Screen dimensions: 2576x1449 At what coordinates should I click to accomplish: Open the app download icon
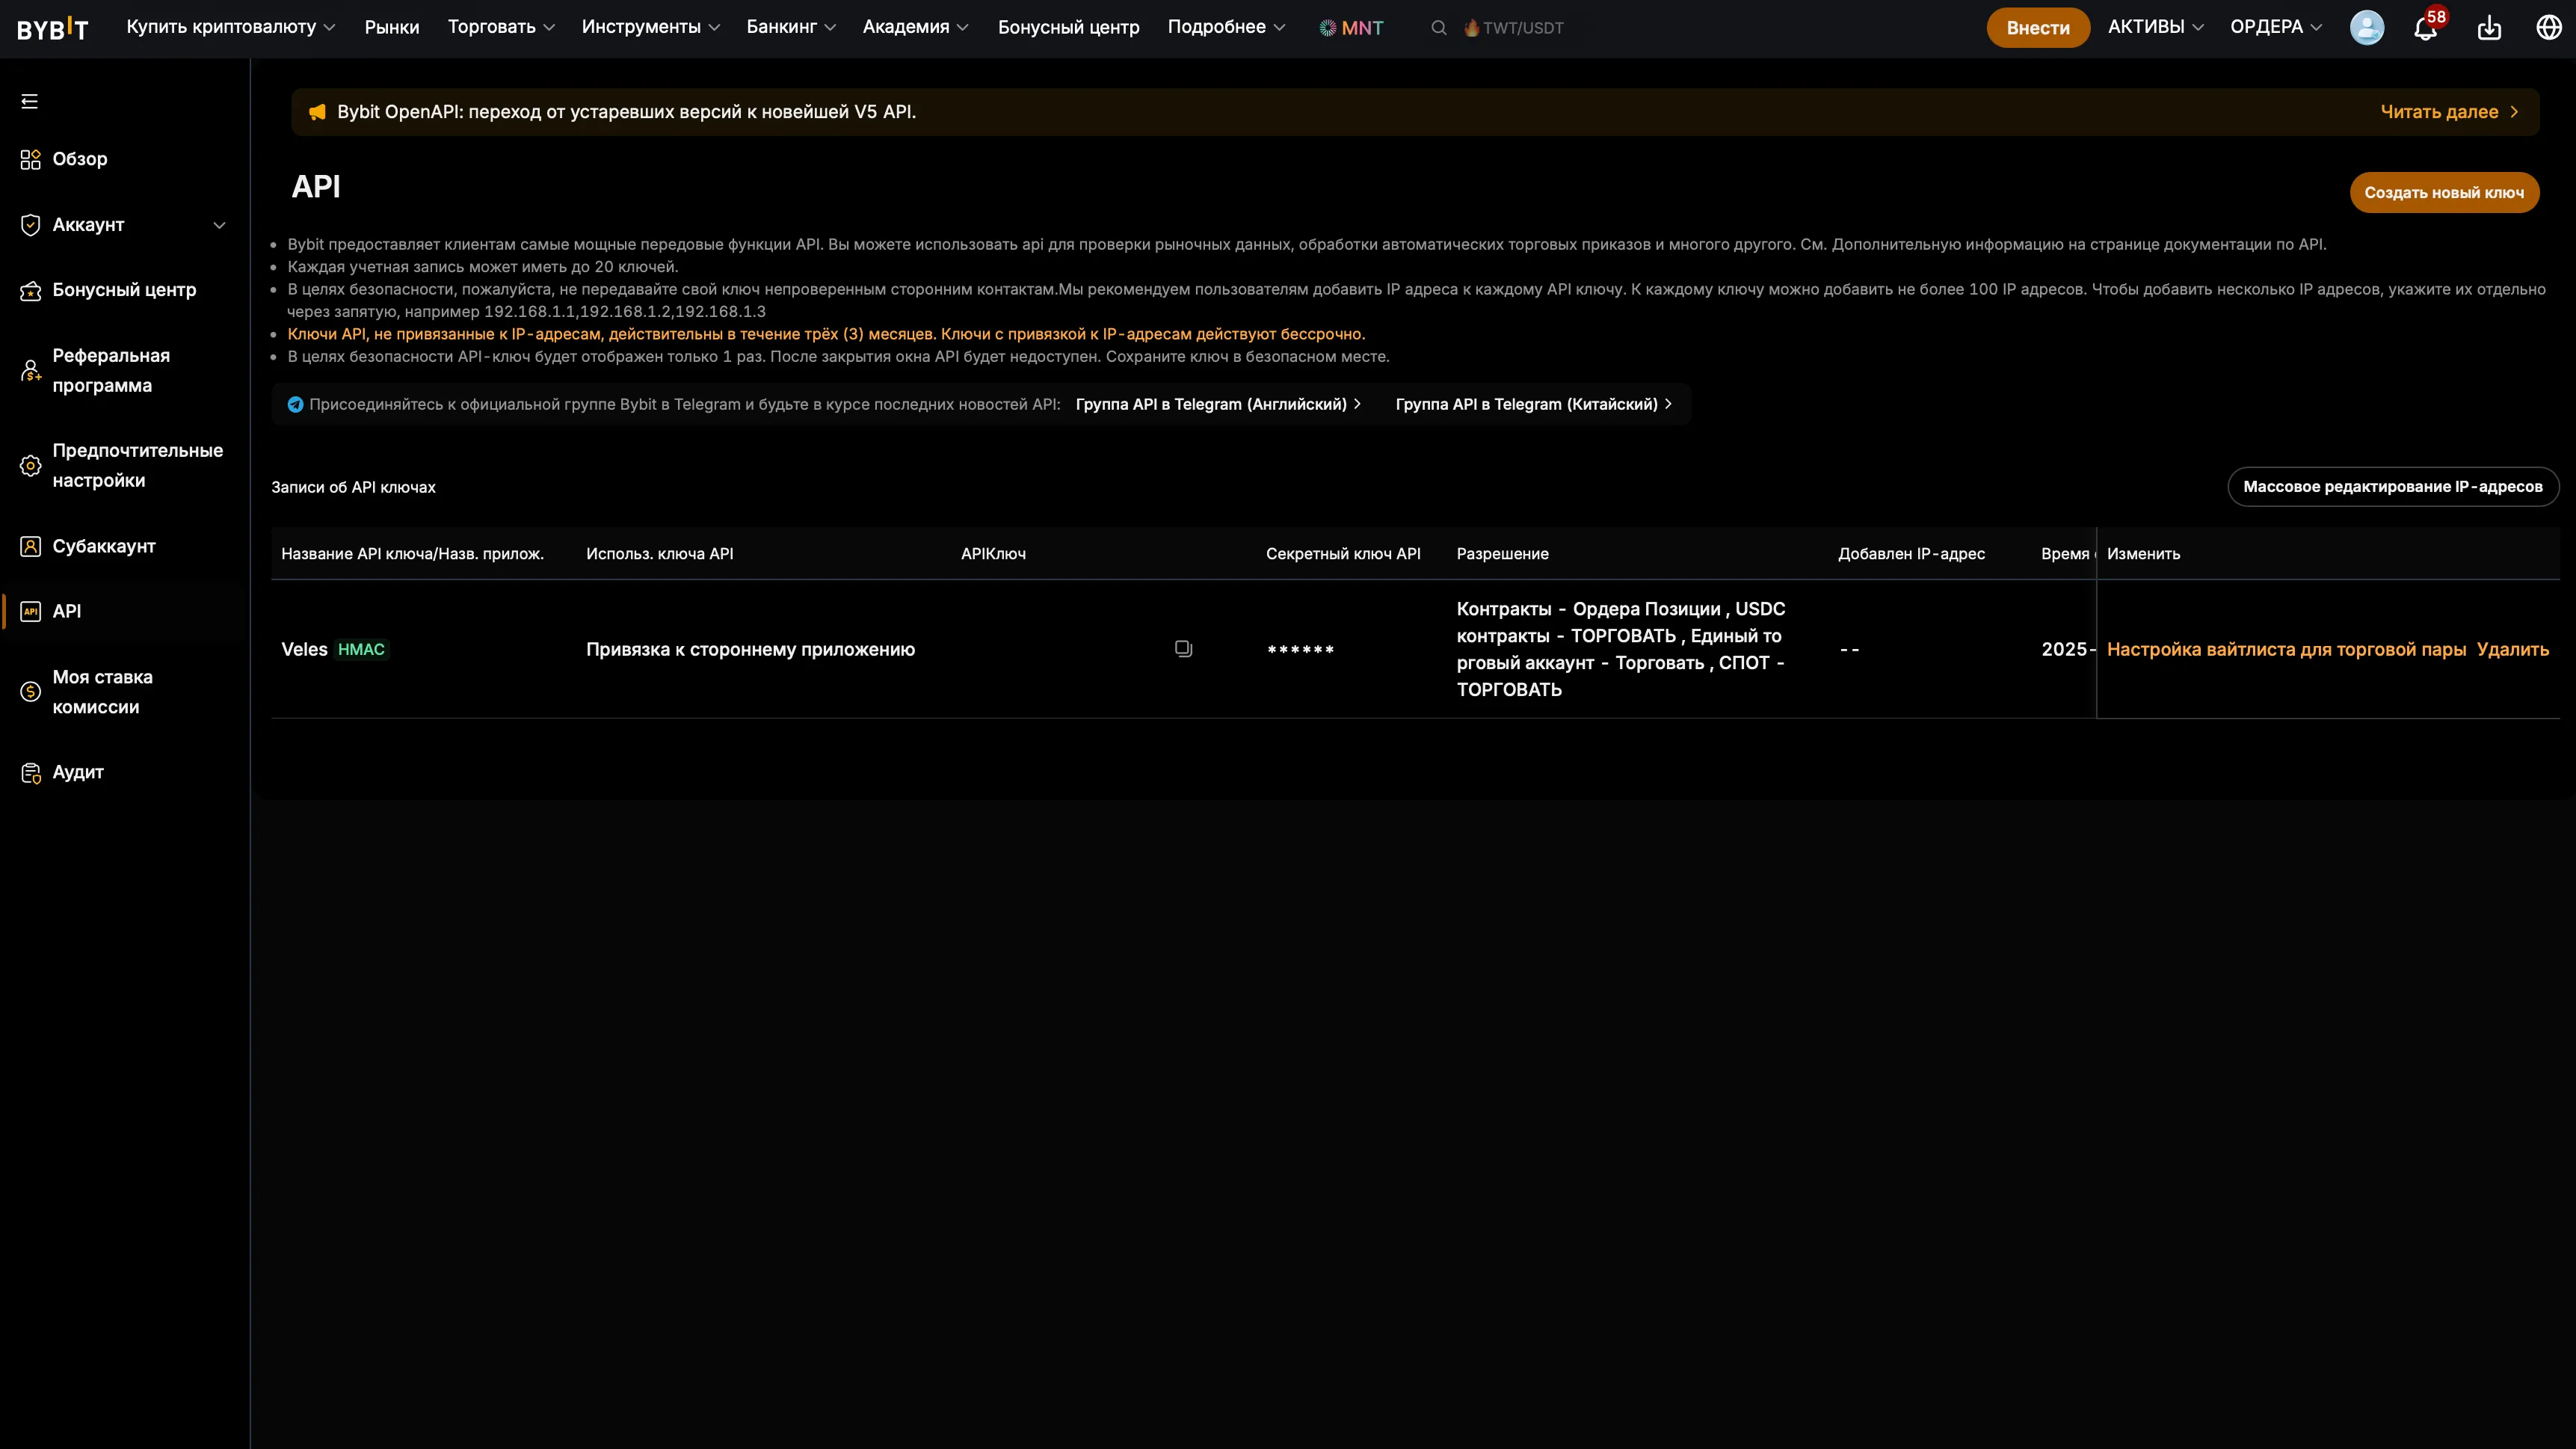coord(2489,27)
